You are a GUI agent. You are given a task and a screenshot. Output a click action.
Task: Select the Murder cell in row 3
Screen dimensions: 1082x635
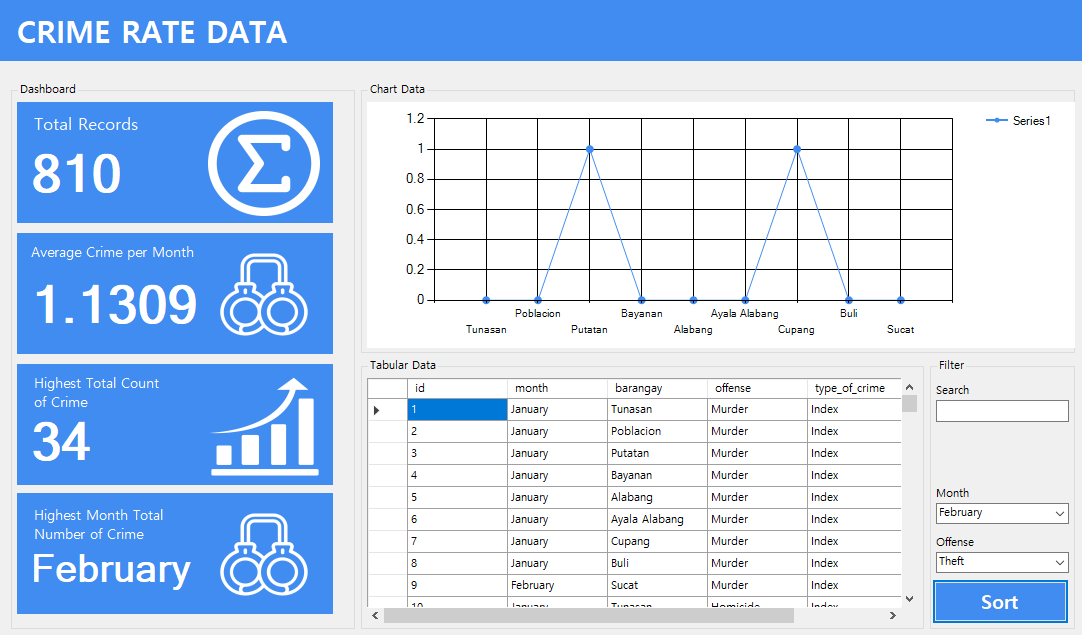(x=757, y=453)
